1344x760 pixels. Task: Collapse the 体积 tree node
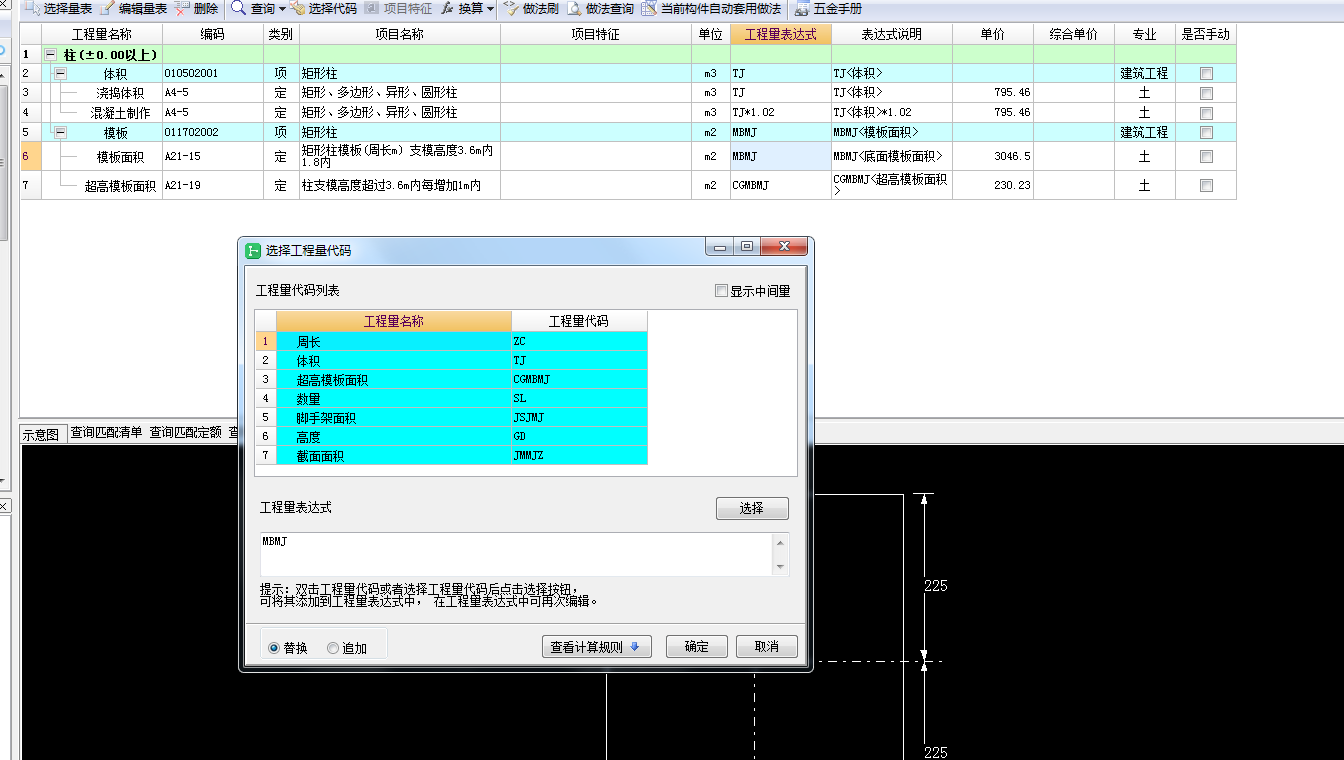coord(60,73)
